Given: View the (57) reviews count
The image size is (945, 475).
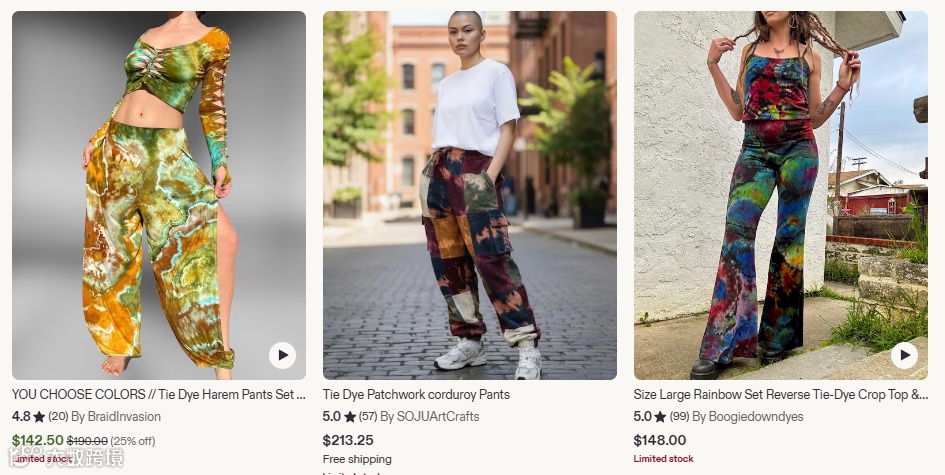Looking at the screenshot, I should coord(368,417).
